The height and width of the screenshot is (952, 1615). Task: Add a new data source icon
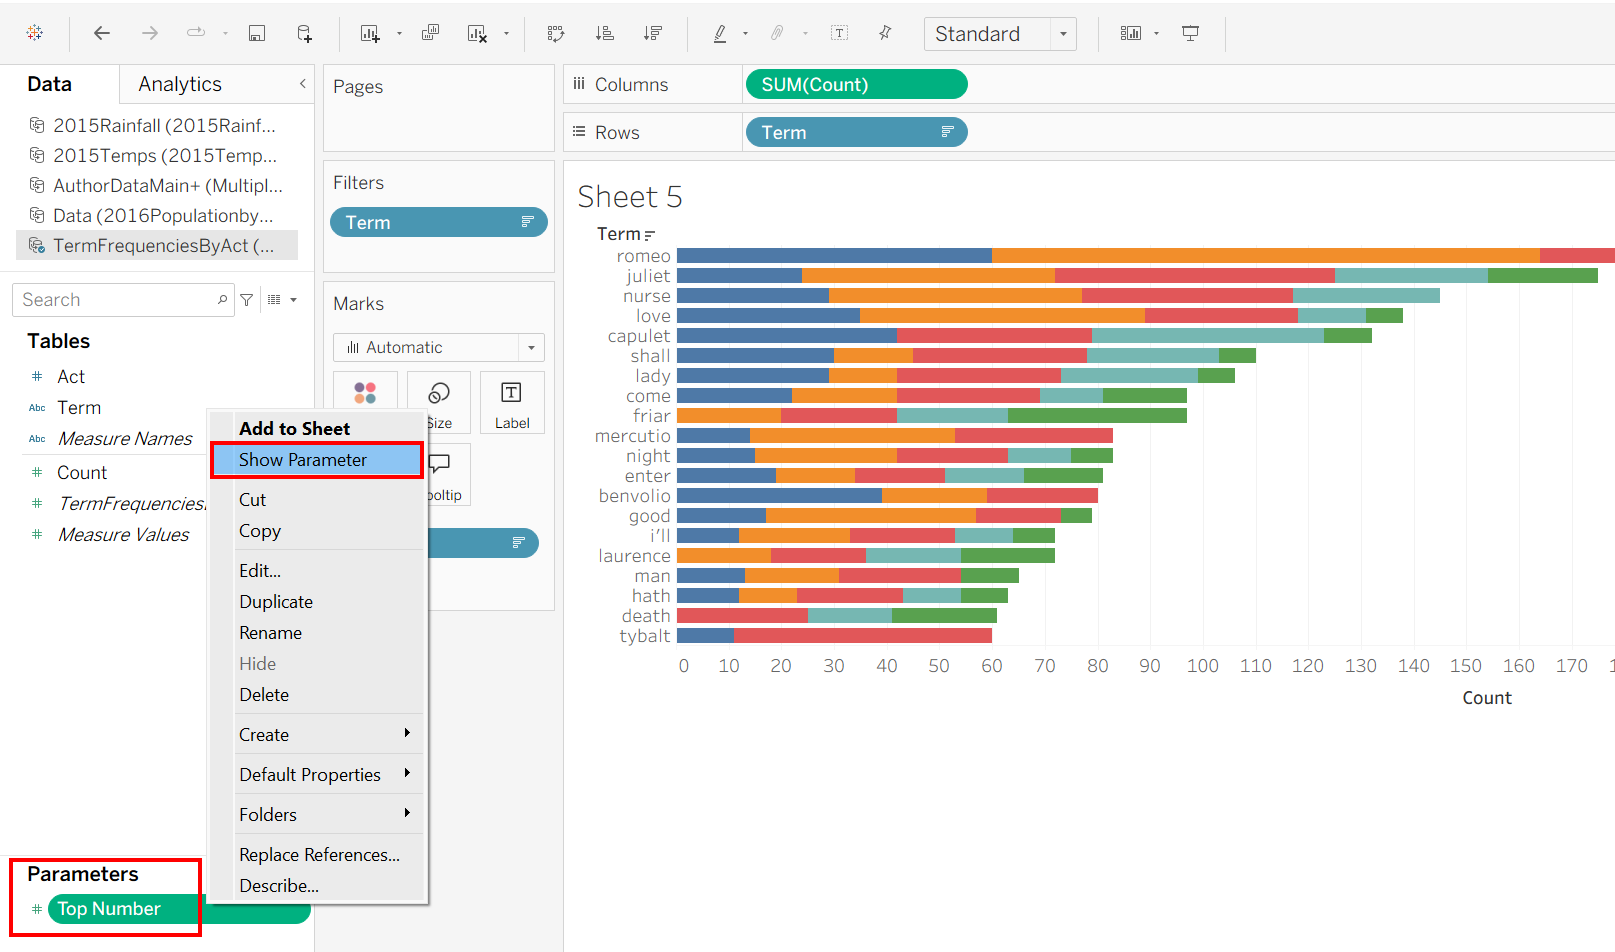pyautogui.click(x=305, y=33)
